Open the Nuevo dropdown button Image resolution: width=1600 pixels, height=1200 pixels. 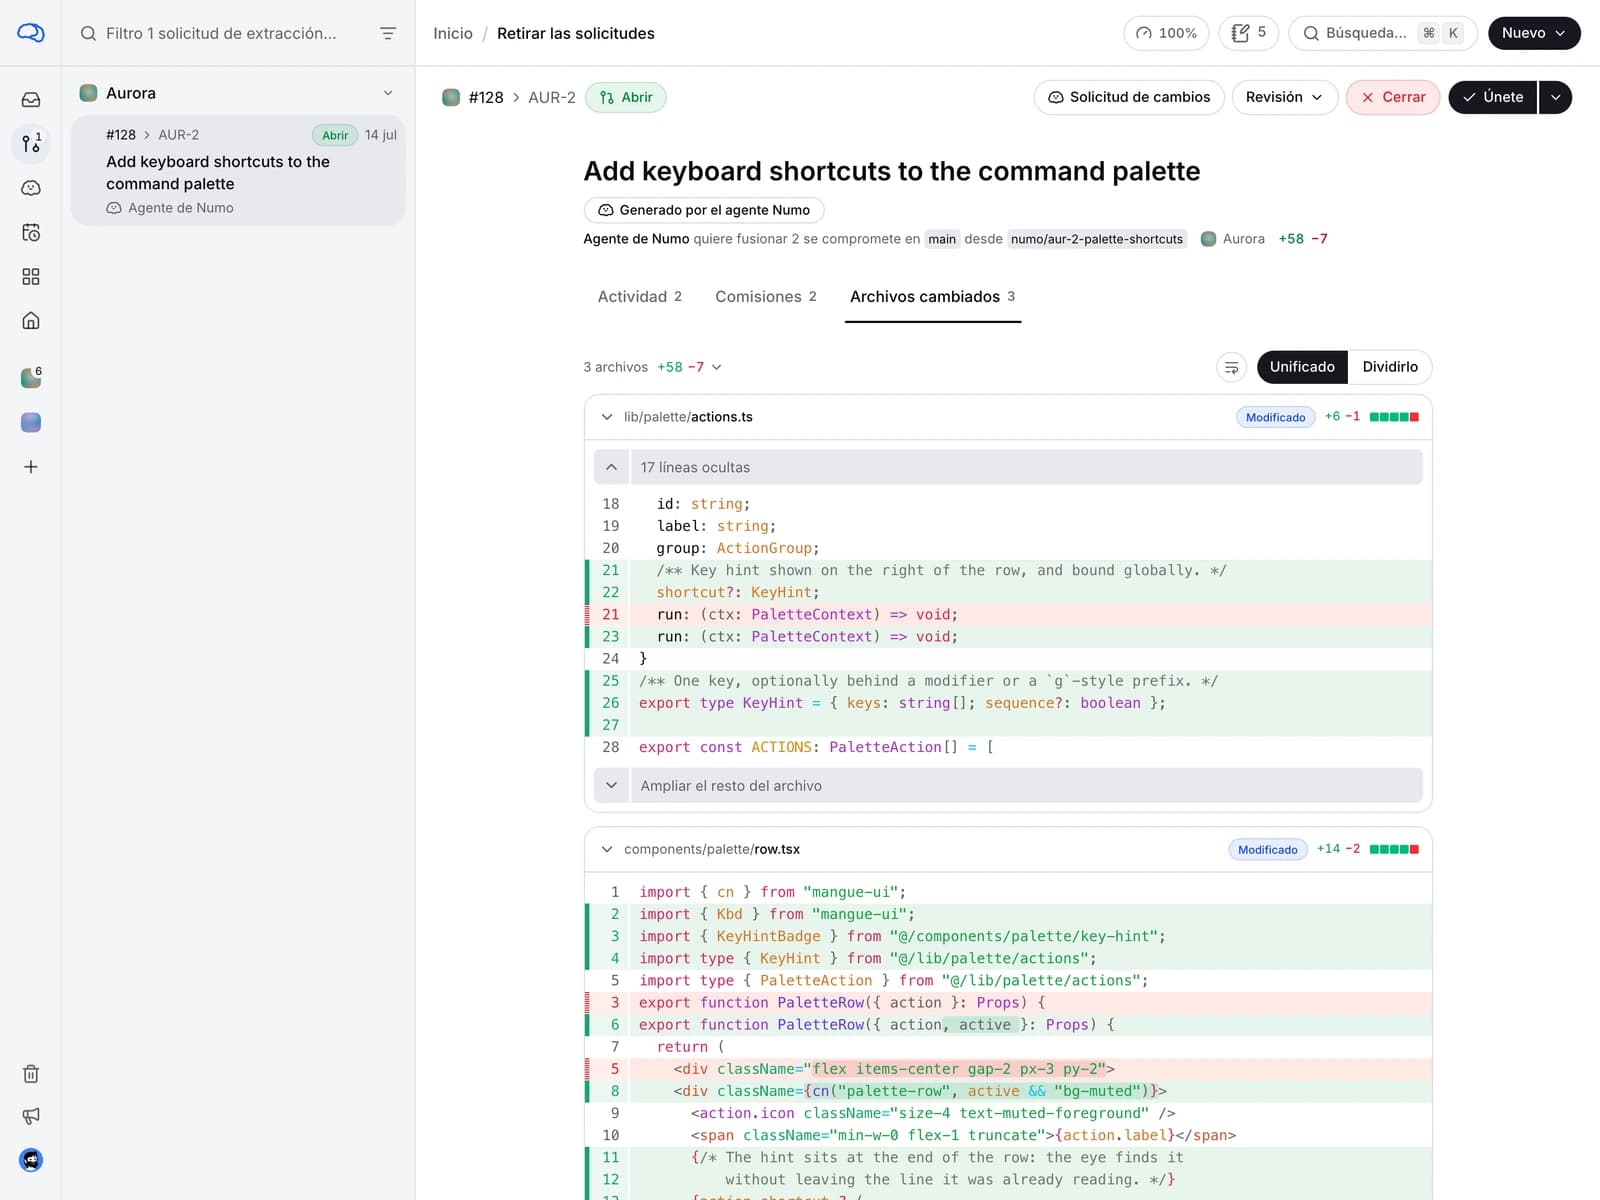pyautogui.click(x=1533, y=33)
